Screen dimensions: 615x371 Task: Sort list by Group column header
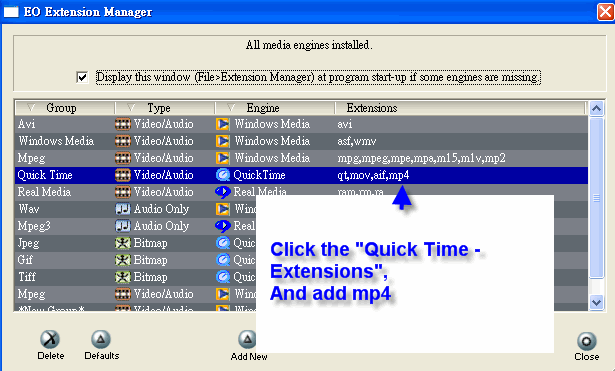click(x=65, y=108)
